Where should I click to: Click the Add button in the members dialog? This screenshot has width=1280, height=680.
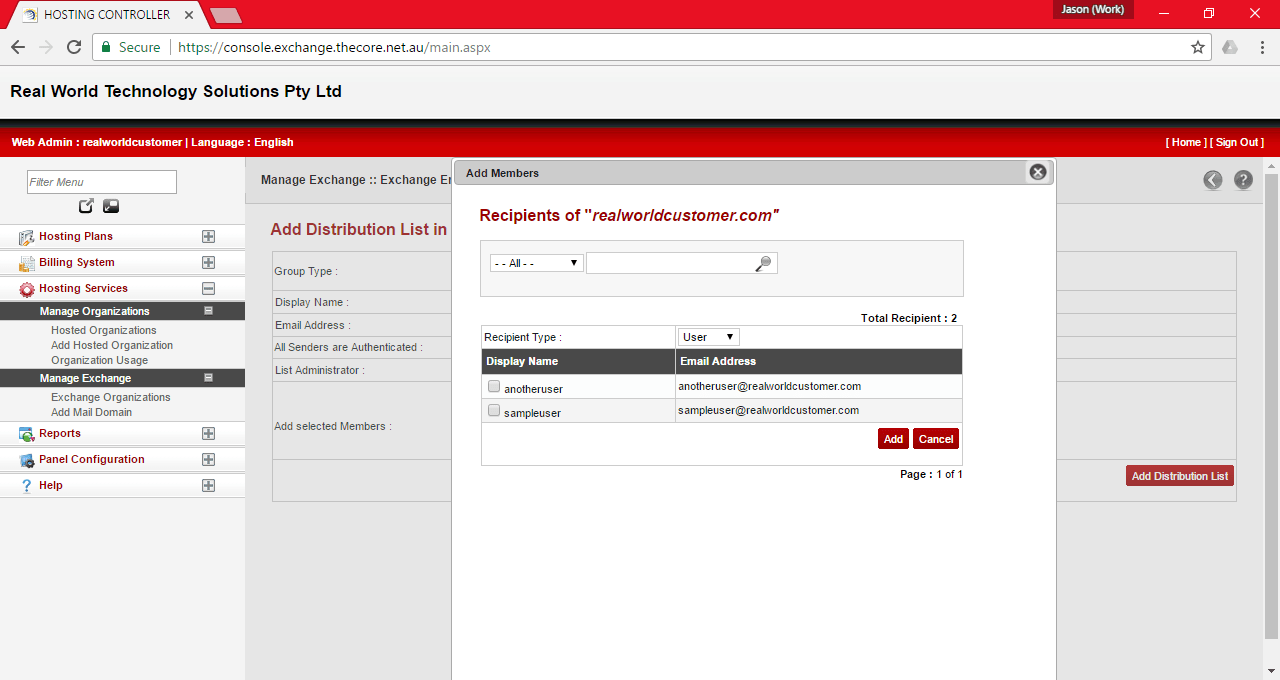pyautogui.click(x=893, y=438)
